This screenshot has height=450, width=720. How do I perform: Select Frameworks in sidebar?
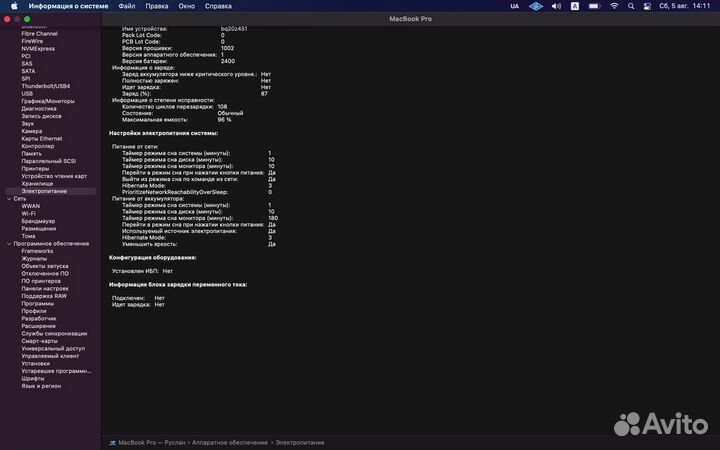point(37,251)
